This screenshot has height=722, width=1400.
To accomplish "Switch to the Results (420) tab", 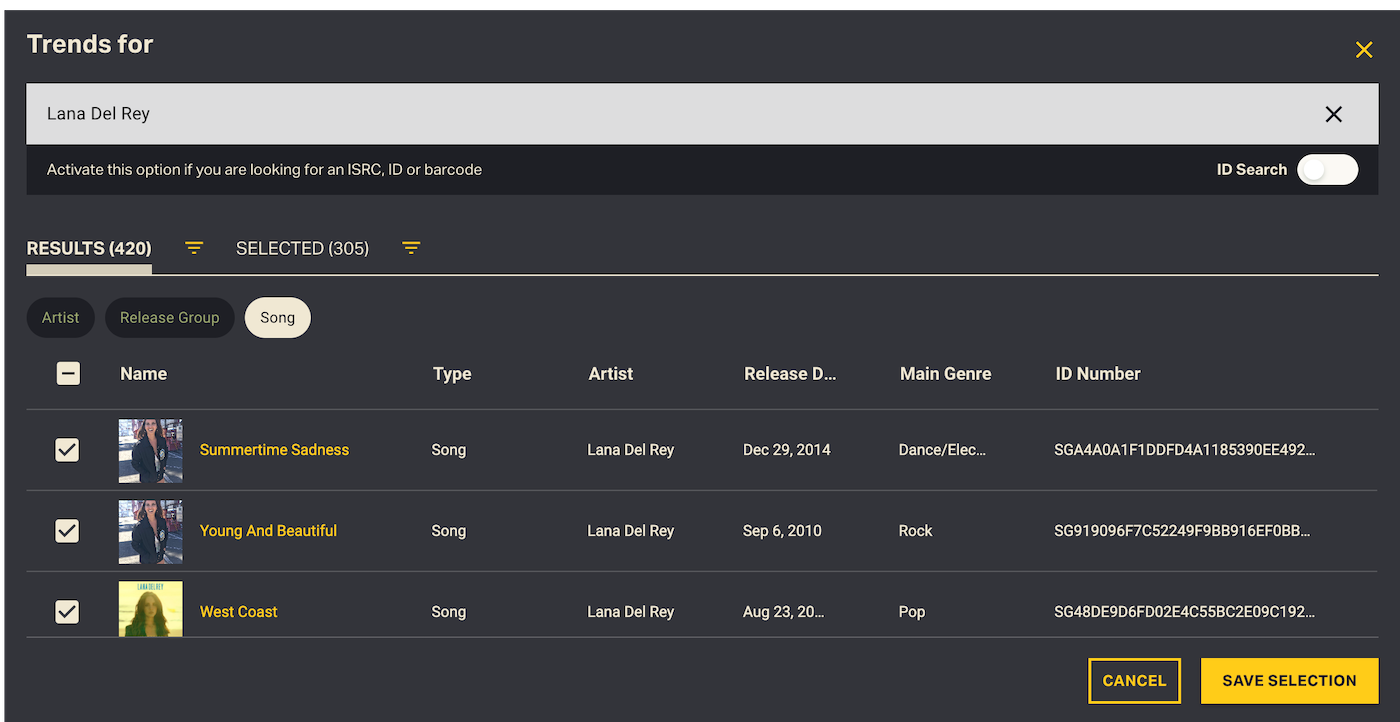I will coord(89,248).
